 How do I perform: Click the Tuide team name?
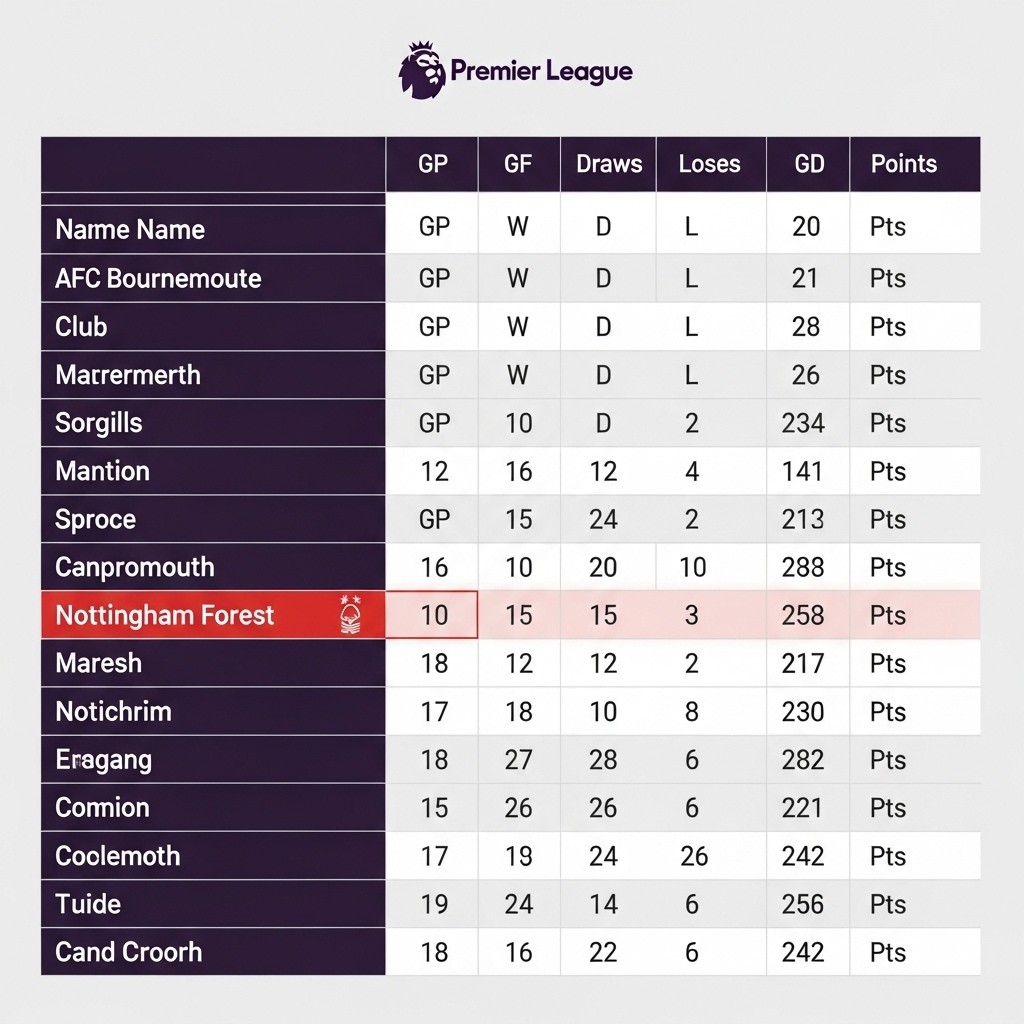[x=88, y=904]
